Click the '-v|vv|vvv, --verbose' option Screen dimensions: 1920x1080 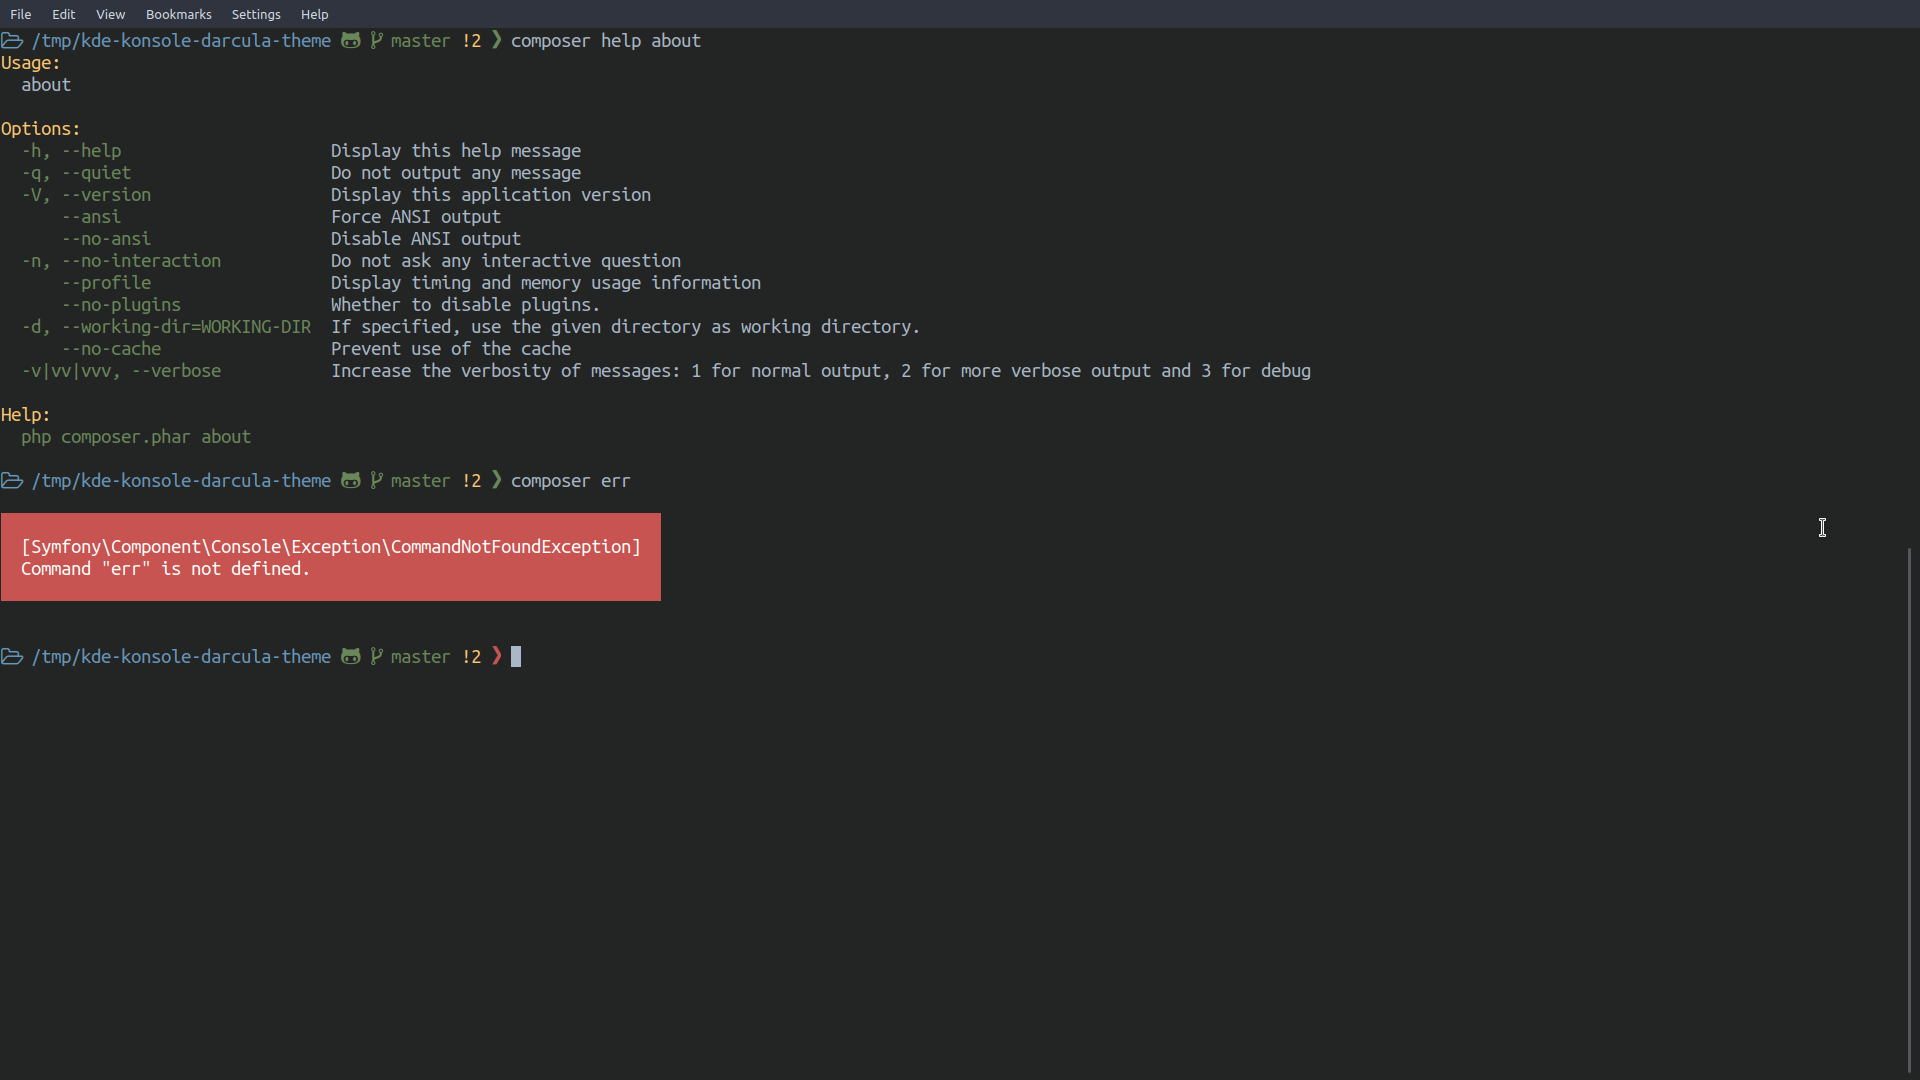[122, 371]
